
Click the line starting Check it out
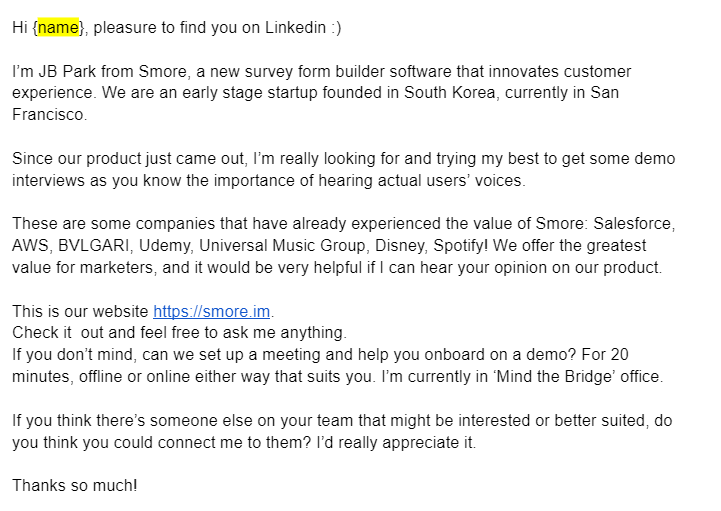point(179,333)
